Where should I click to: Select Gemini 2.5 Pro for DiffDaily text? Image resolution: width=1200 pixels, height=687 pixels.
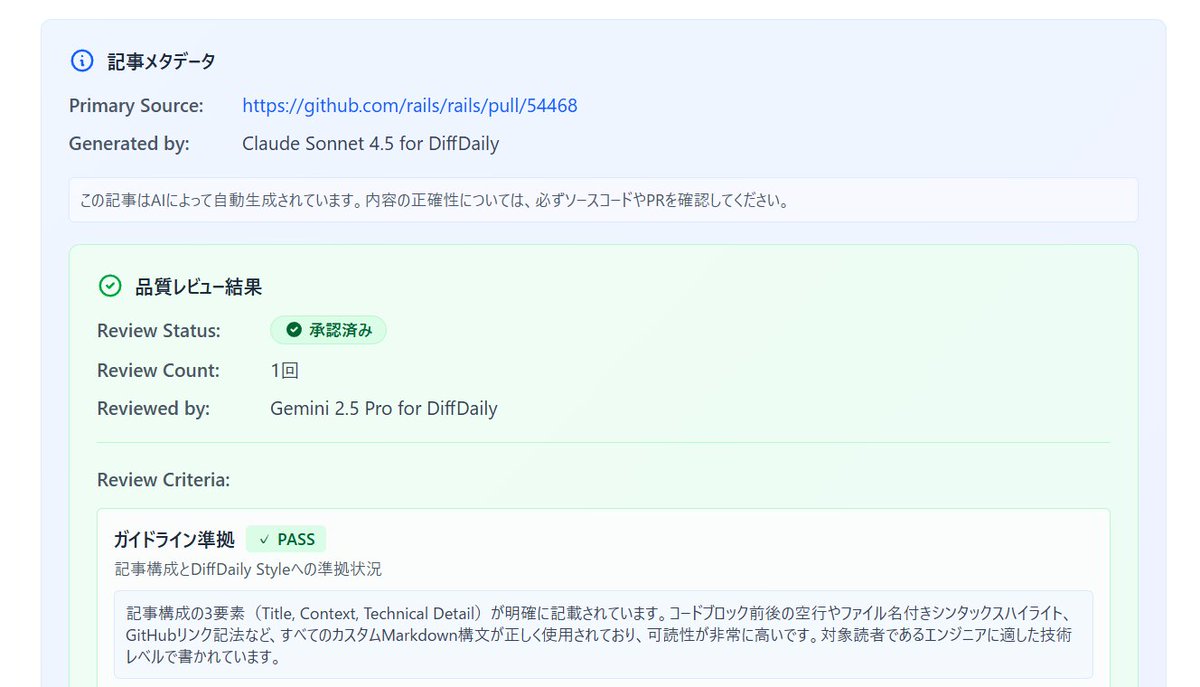point(384,408)
